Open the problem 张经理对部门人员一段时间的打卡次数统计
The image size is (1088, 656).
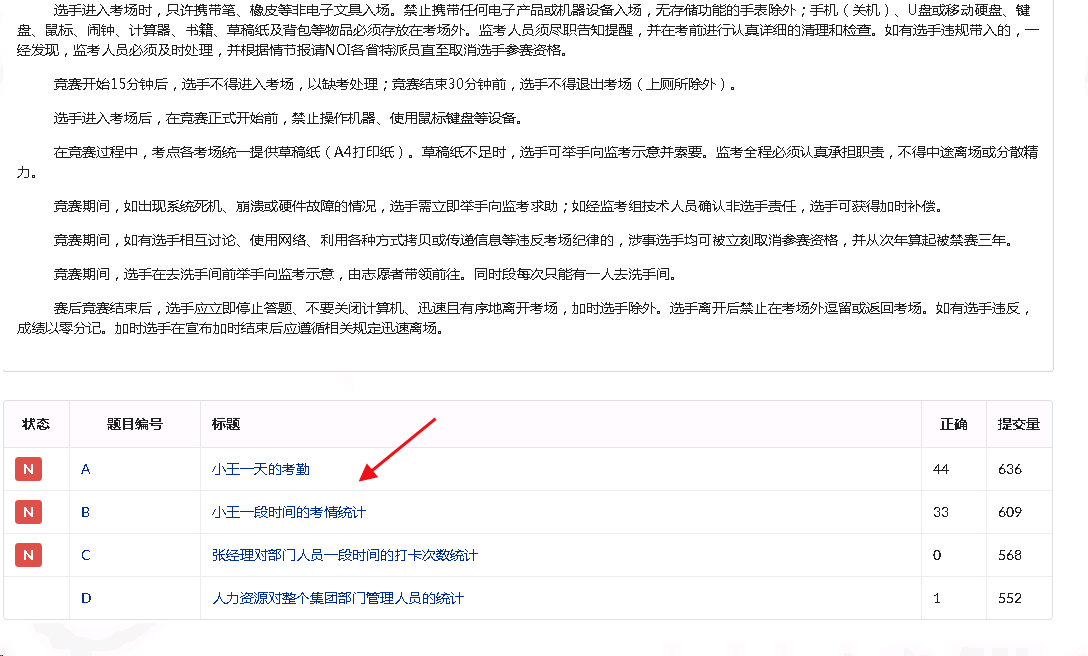click(x=344, y=555)
